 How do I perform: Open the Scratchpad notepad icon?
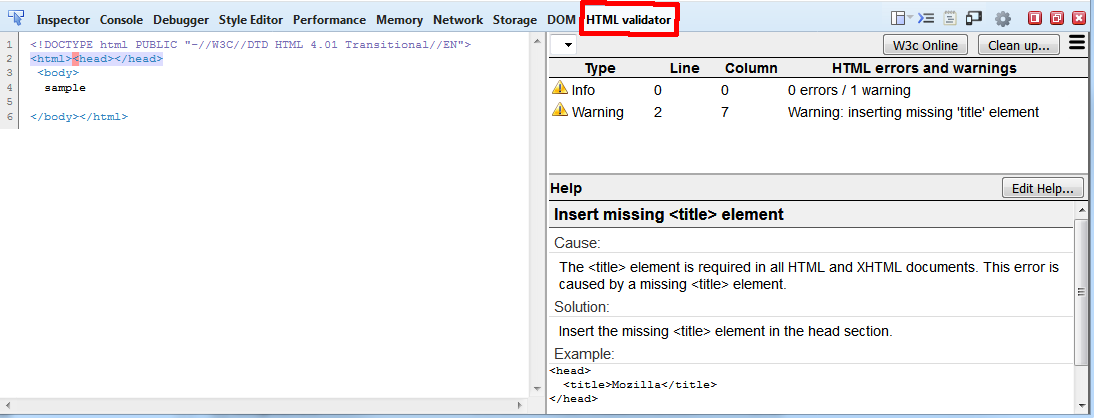[x=950, y=18]
